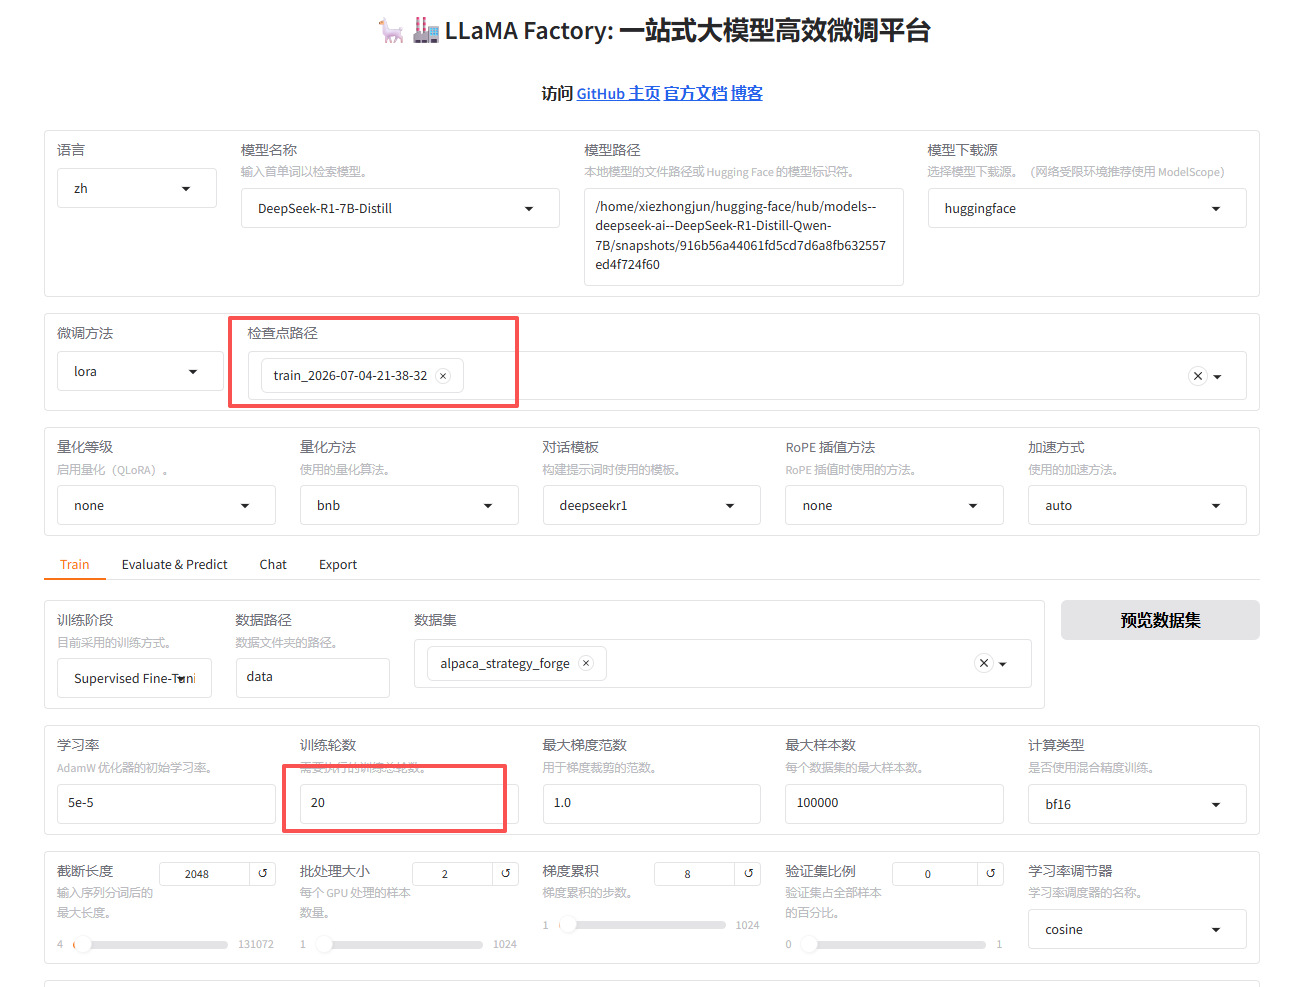This screenshot has height=987, width=1298.
Task: Open the 官方文档 link
Action: click(696, 93)
